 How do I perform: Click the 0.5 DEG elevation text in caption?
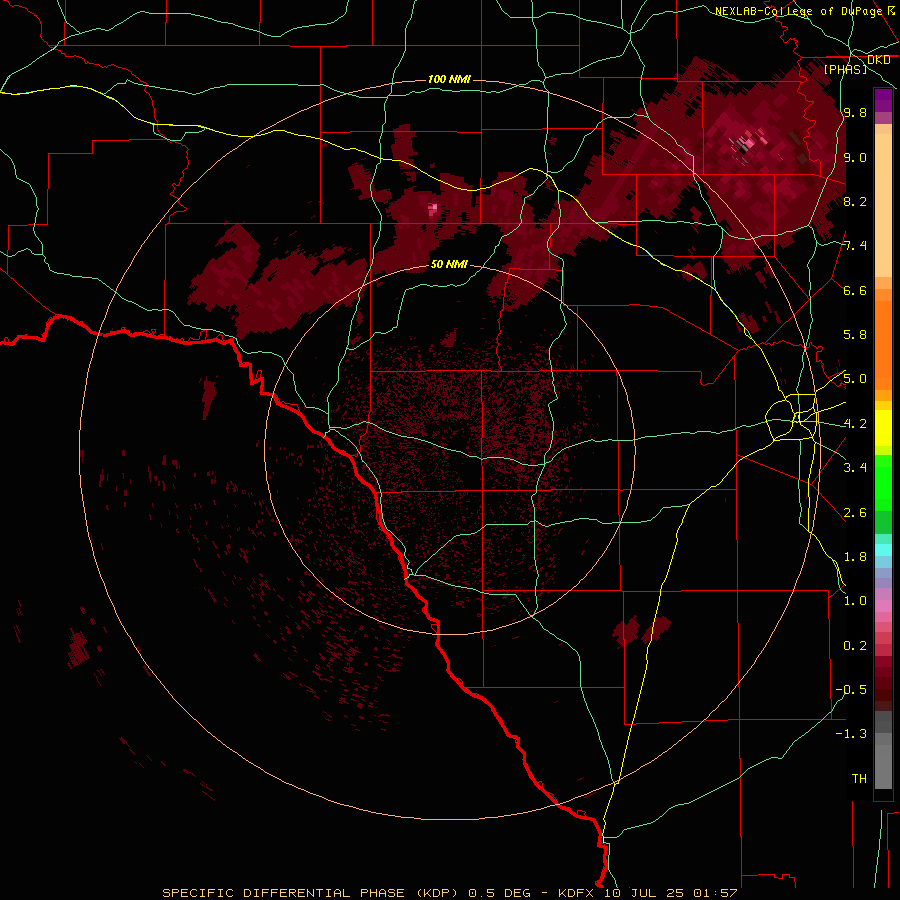pyautogui.click(x=499, y=893)
